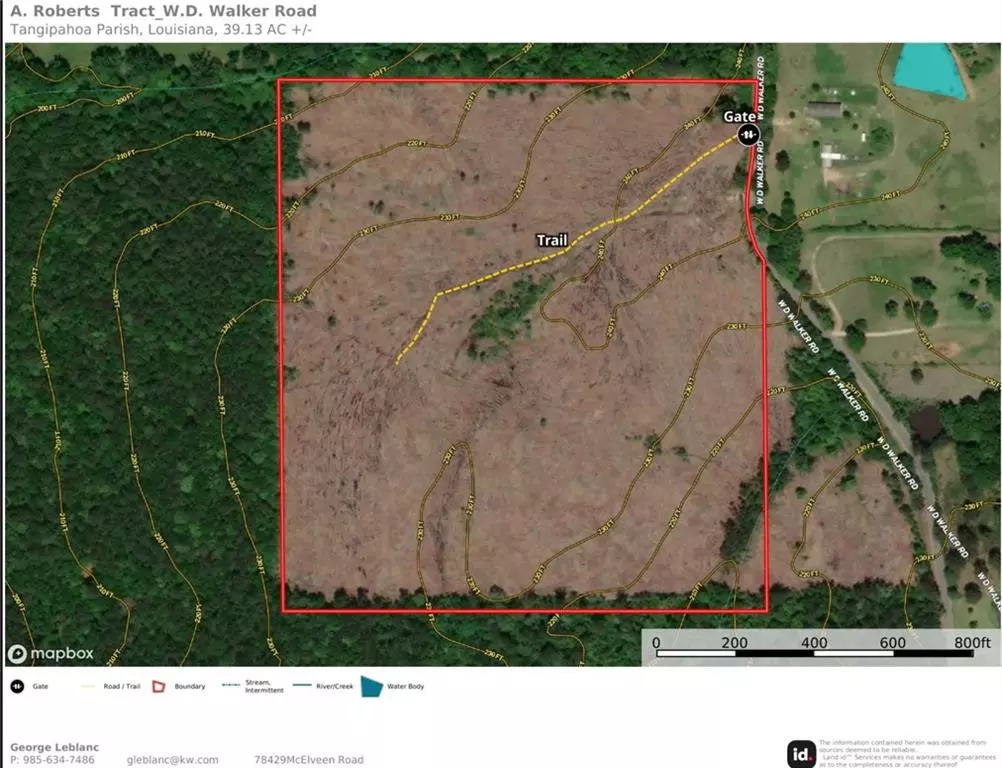1002x768 pixels.
Task: Click the Trail label on the map
Action: click(552, 240)
